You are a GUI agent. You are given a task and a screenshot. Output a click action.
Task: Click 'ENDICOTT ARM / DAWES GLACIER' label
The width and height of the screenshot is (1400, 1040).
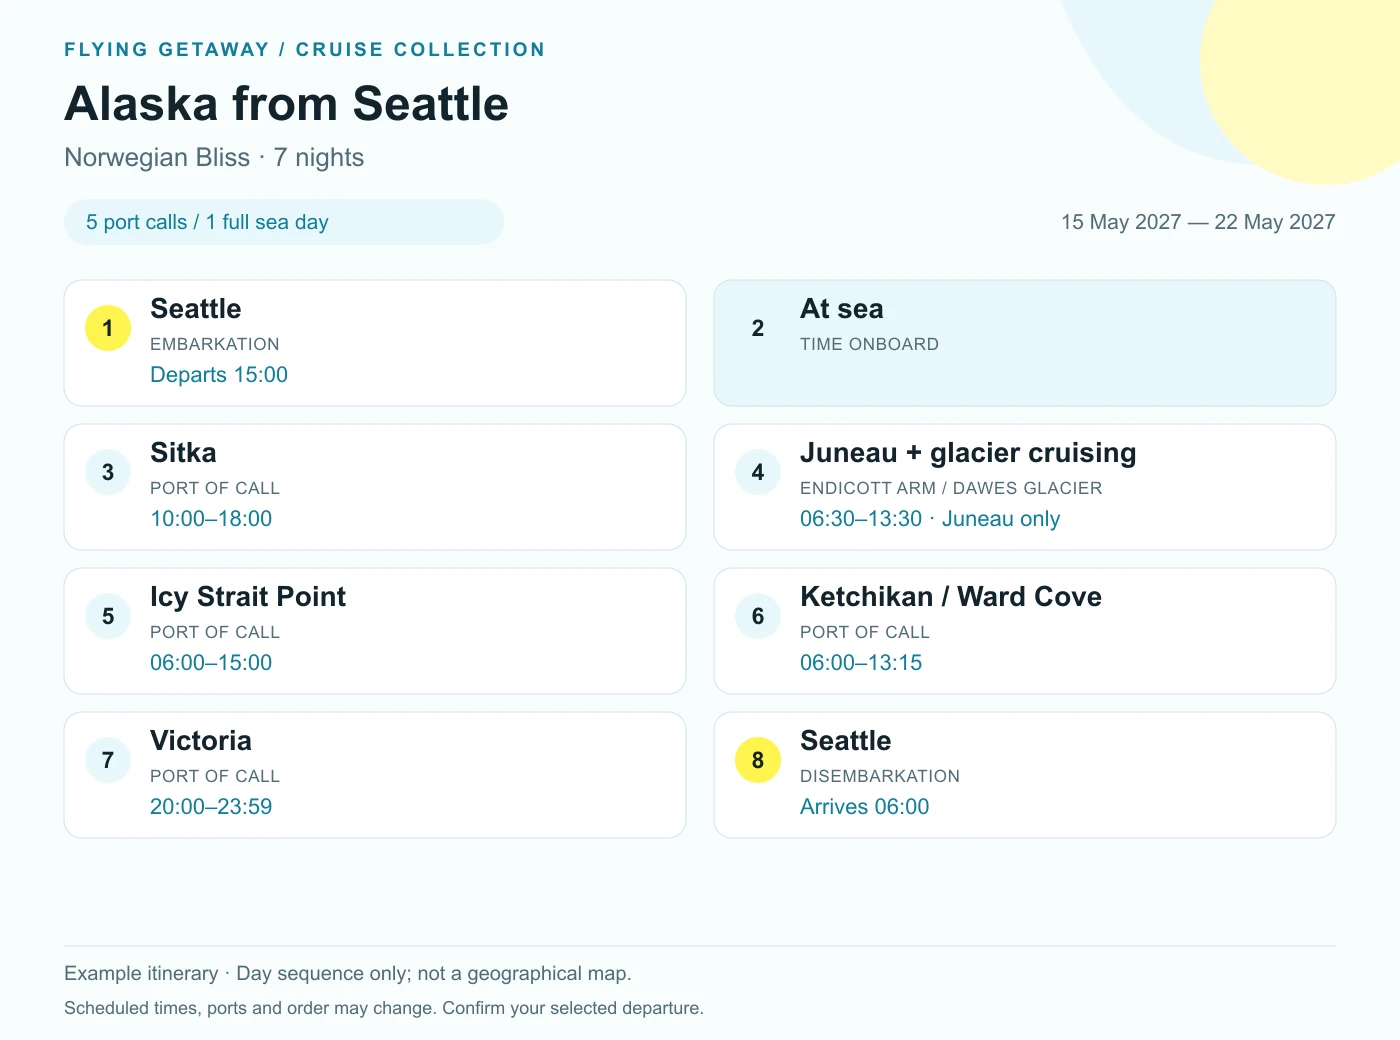coord(951,488)
